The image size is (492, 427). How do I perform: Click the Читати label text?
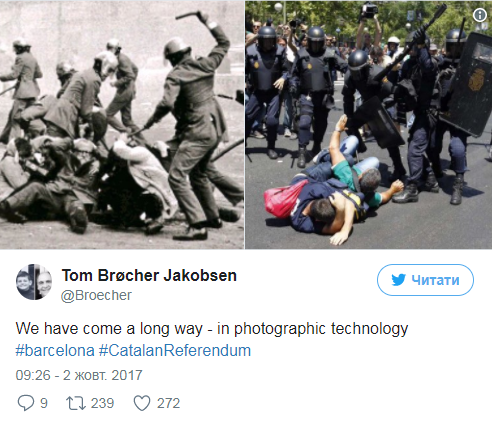435,280
